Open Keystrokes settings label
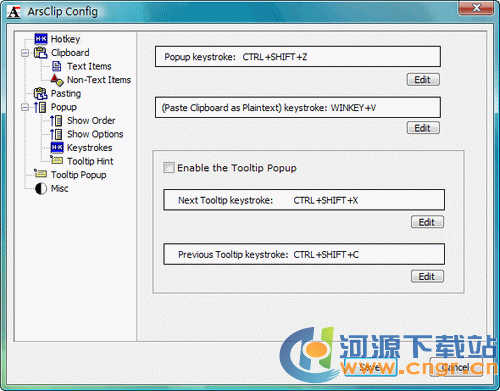 90,148
